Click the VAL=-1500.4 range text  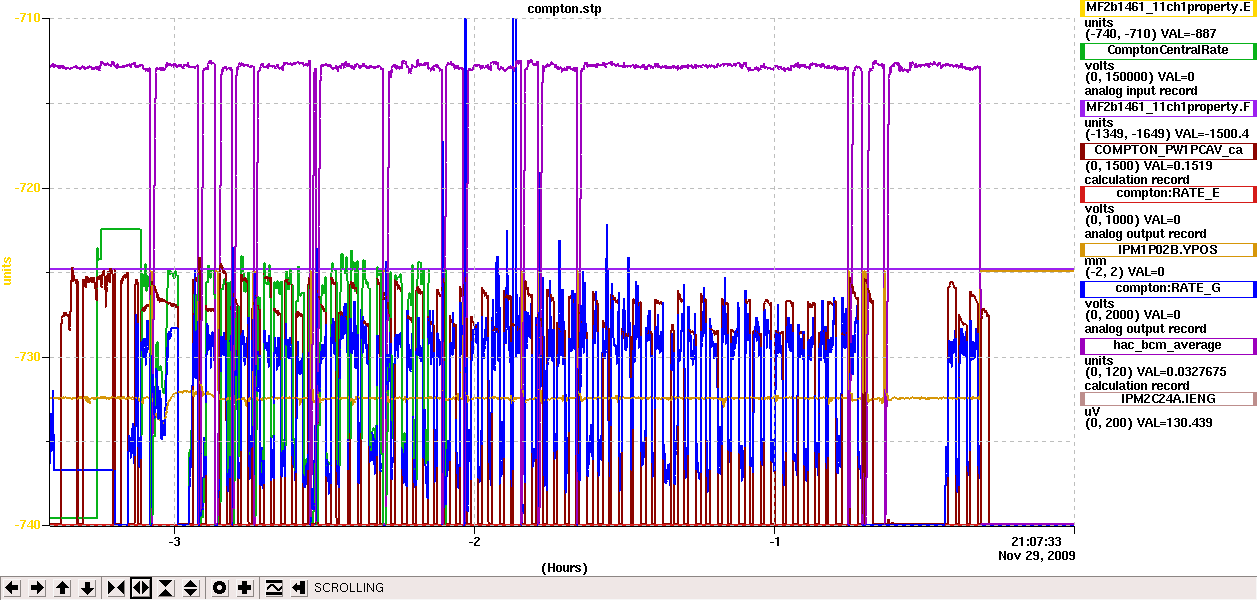(1168, 133)
